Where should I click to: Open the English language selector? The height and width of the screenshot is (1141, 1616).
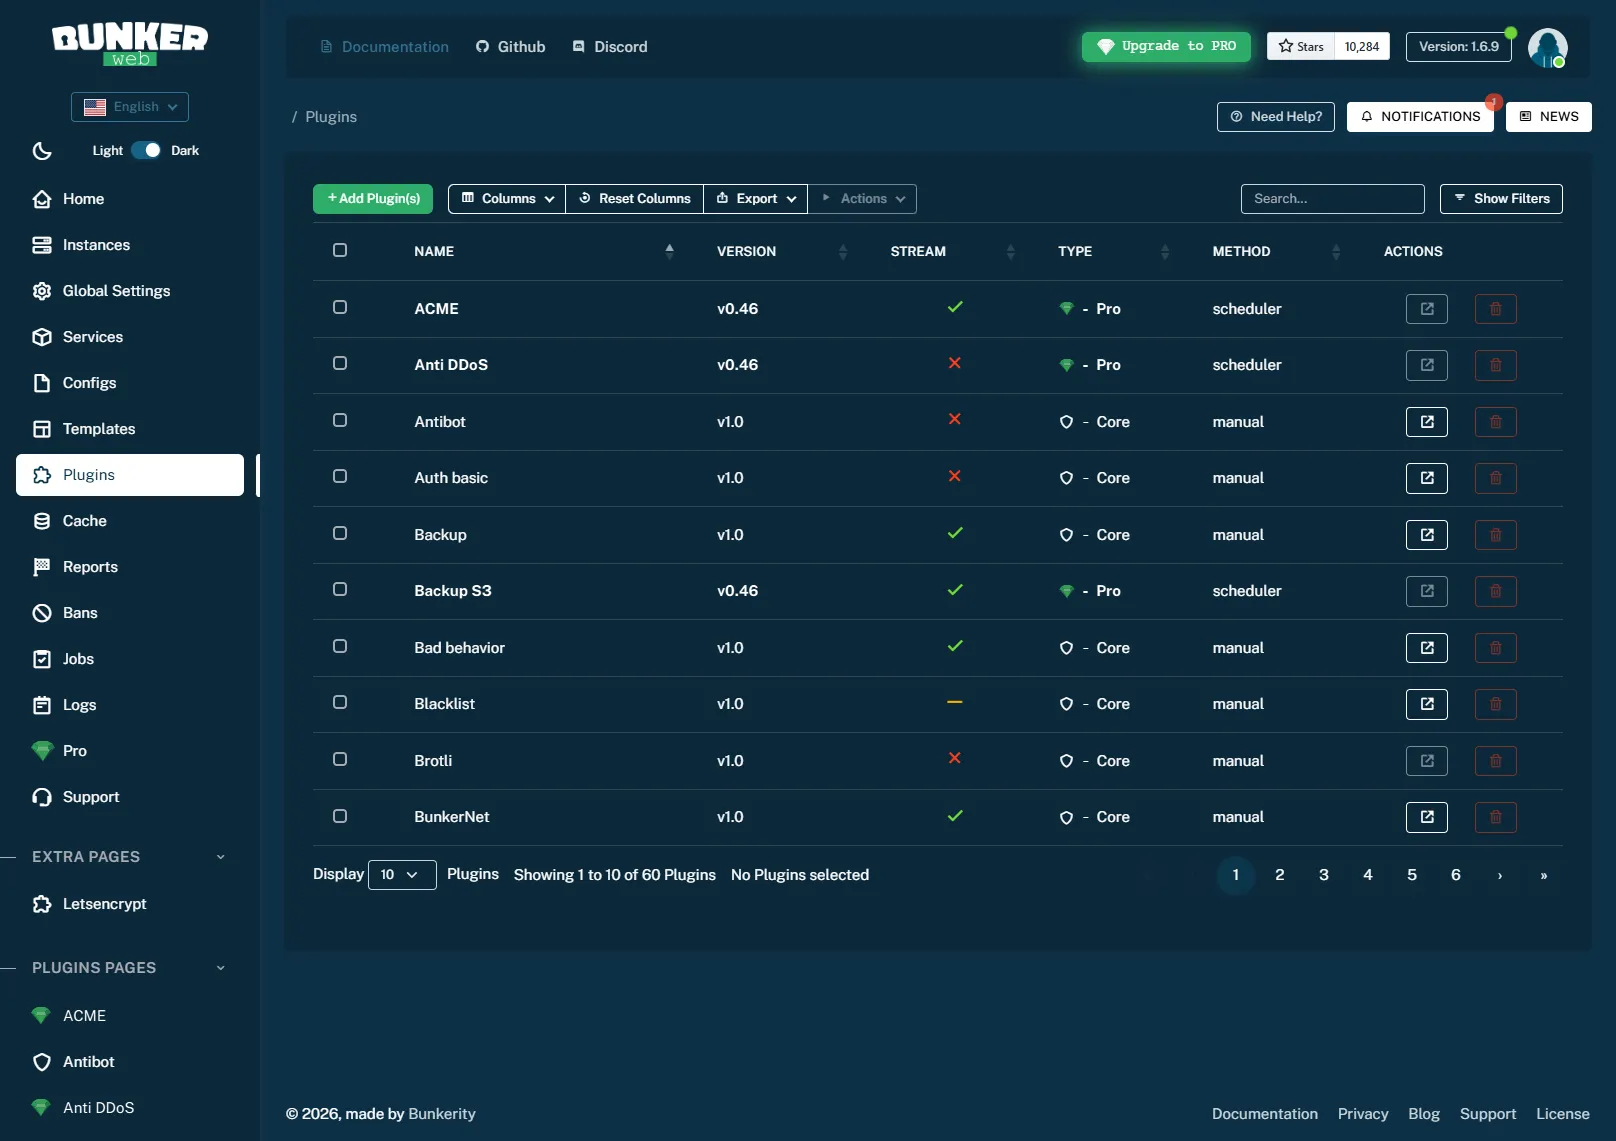point(129,106)
